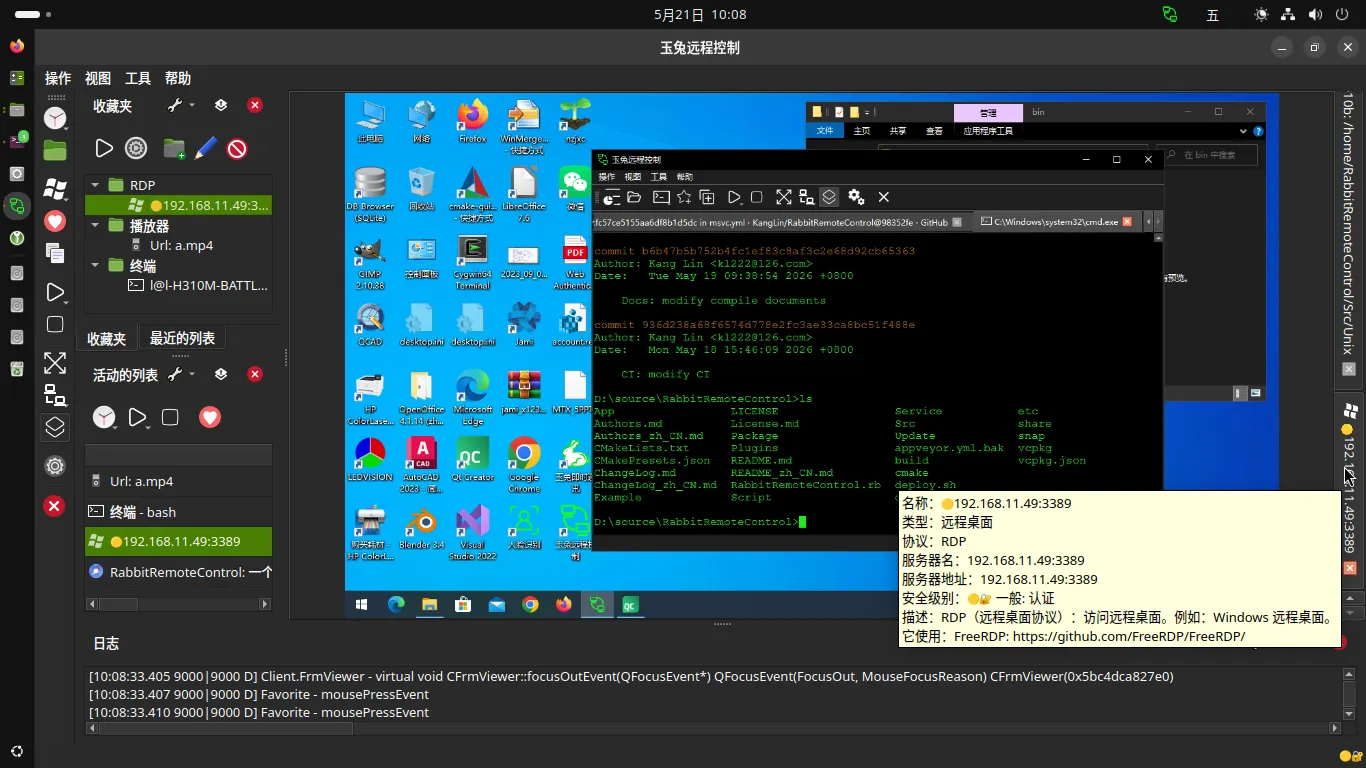The height and width of the screenshot is (768, 1366).
Task: Collapse the 播放器 folder in favorites
Action: (96, 225)
